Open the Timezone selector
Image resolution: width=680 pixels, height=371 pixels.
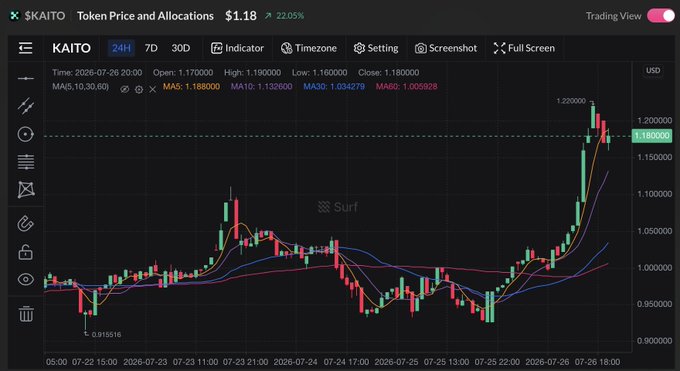(308, 48)
